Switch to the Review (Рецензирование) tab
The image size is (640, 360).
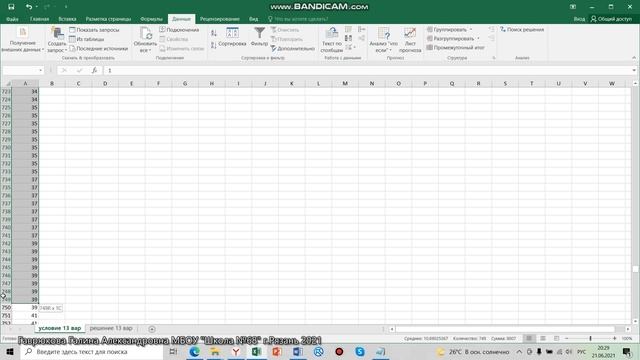coord(220,19)
